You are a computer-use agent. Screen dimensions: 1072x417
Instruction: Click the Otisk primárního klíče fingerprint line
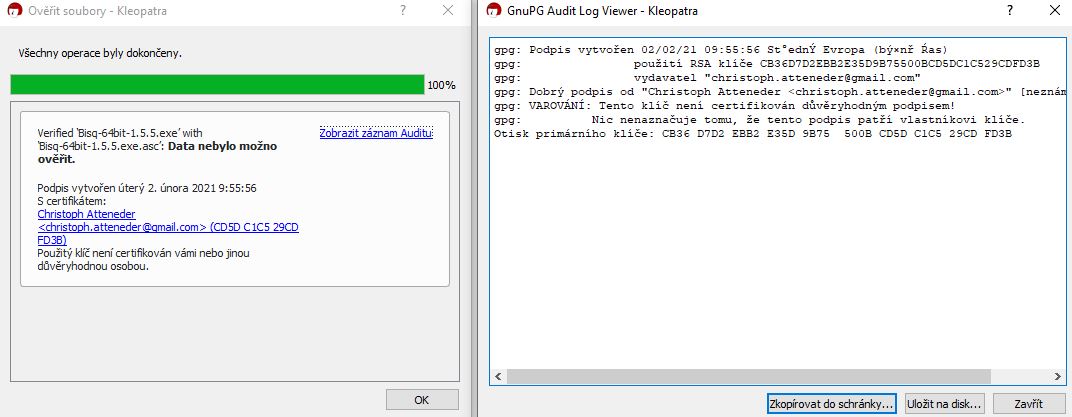coord(752,134)
